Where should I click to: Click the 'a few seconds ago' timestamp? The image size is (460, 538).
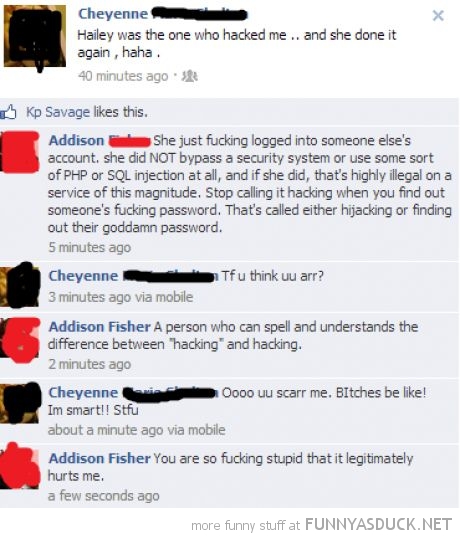point(104,496)
